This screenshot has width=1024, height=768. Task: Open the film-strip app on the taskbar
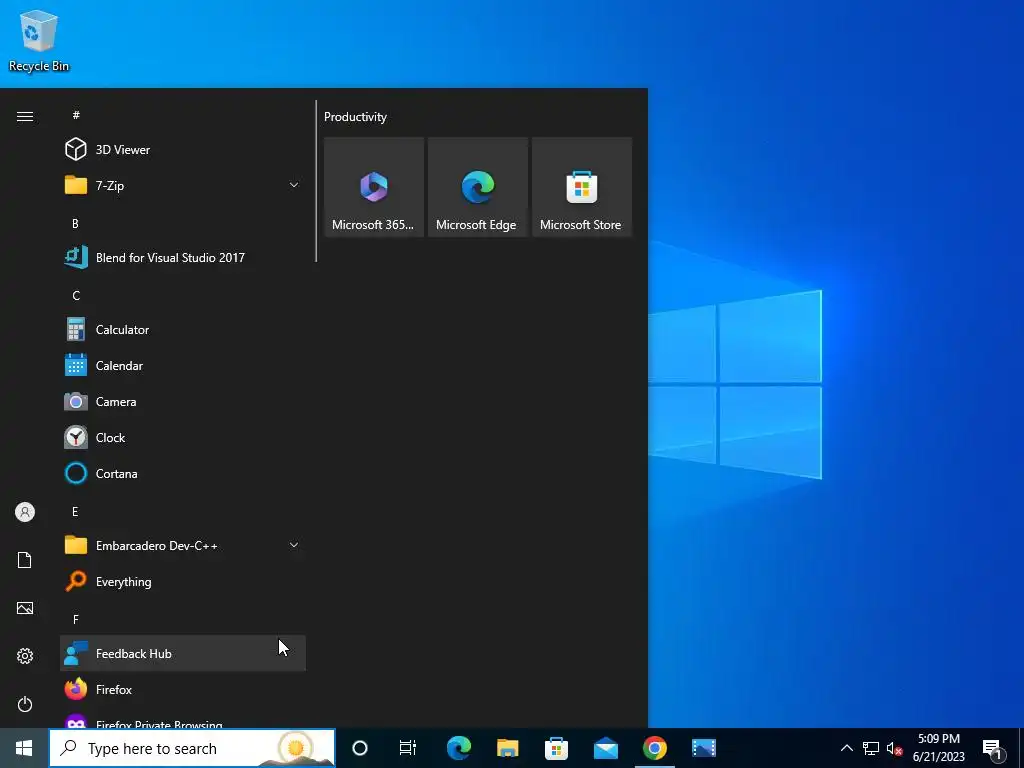point(703,748)
